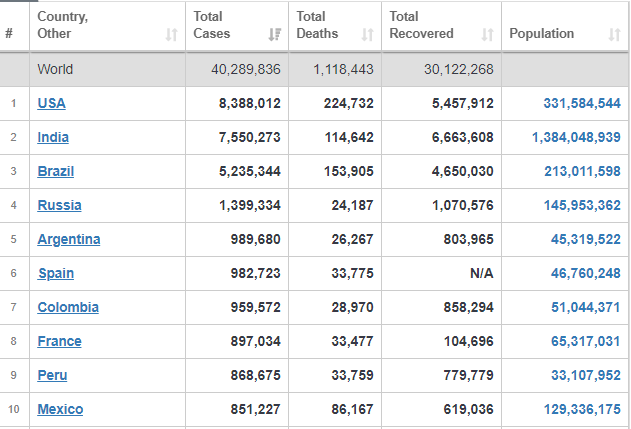Select Colombia total cases 959,572
631x429 pixels.
(255, 307)
